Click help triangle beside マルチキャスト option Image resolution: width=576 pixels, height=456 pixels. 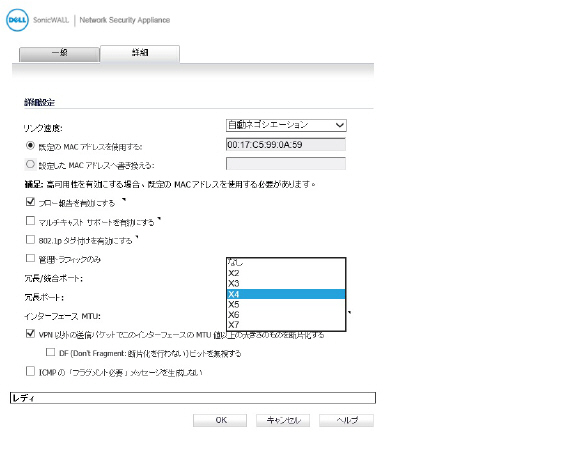(x=159, y=219)
